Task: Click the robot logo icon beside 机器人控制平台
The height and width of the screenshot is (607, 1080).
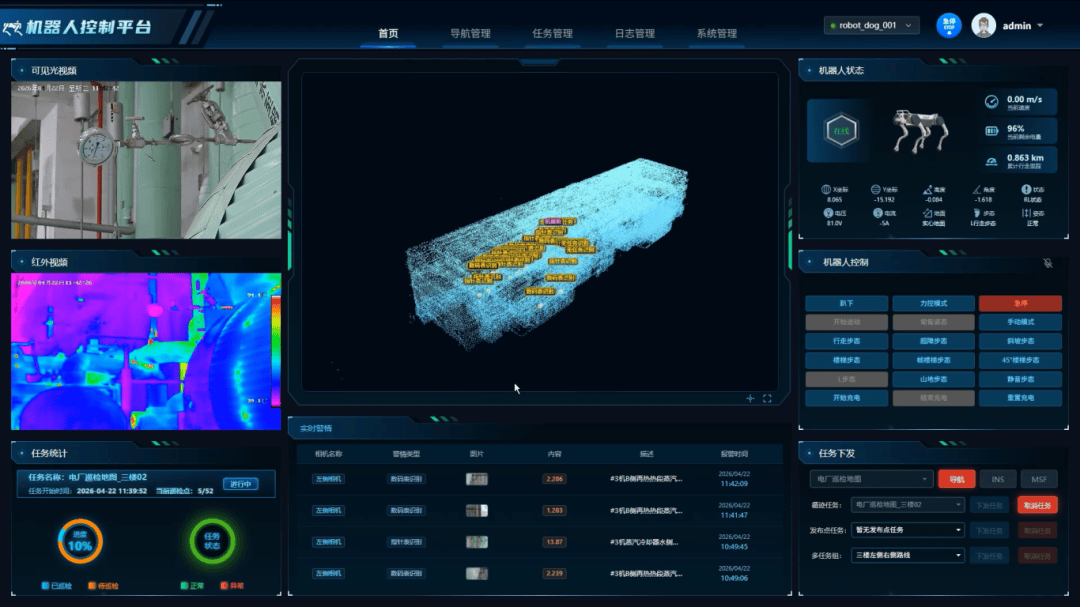Action: click(12, 28)
